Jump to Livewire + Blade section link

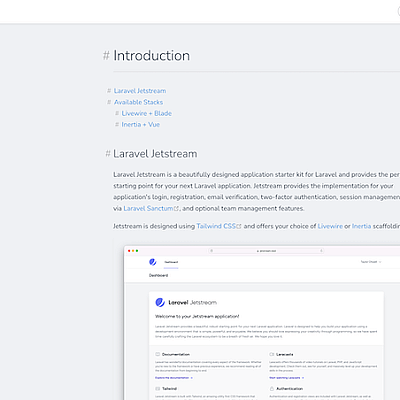(x=147, y=113)
